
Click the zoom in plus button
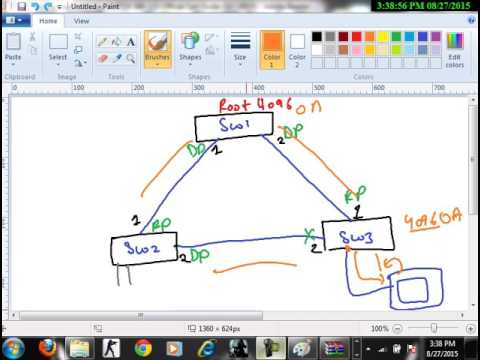pyautogui.click(x=470, y=329)
